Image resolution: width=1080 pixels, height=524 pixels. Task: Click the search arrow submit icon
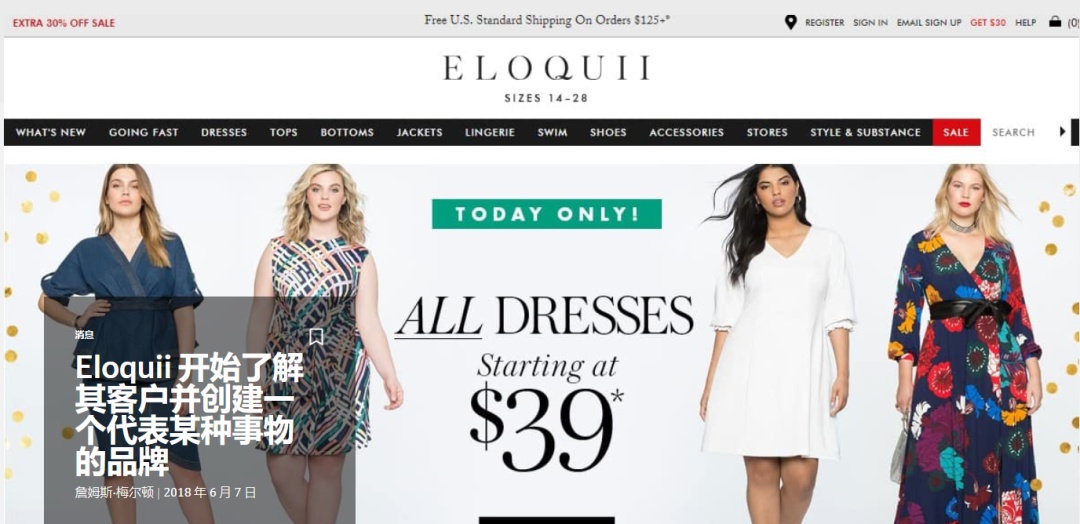pyautogui.click(x=1063, y=132)
